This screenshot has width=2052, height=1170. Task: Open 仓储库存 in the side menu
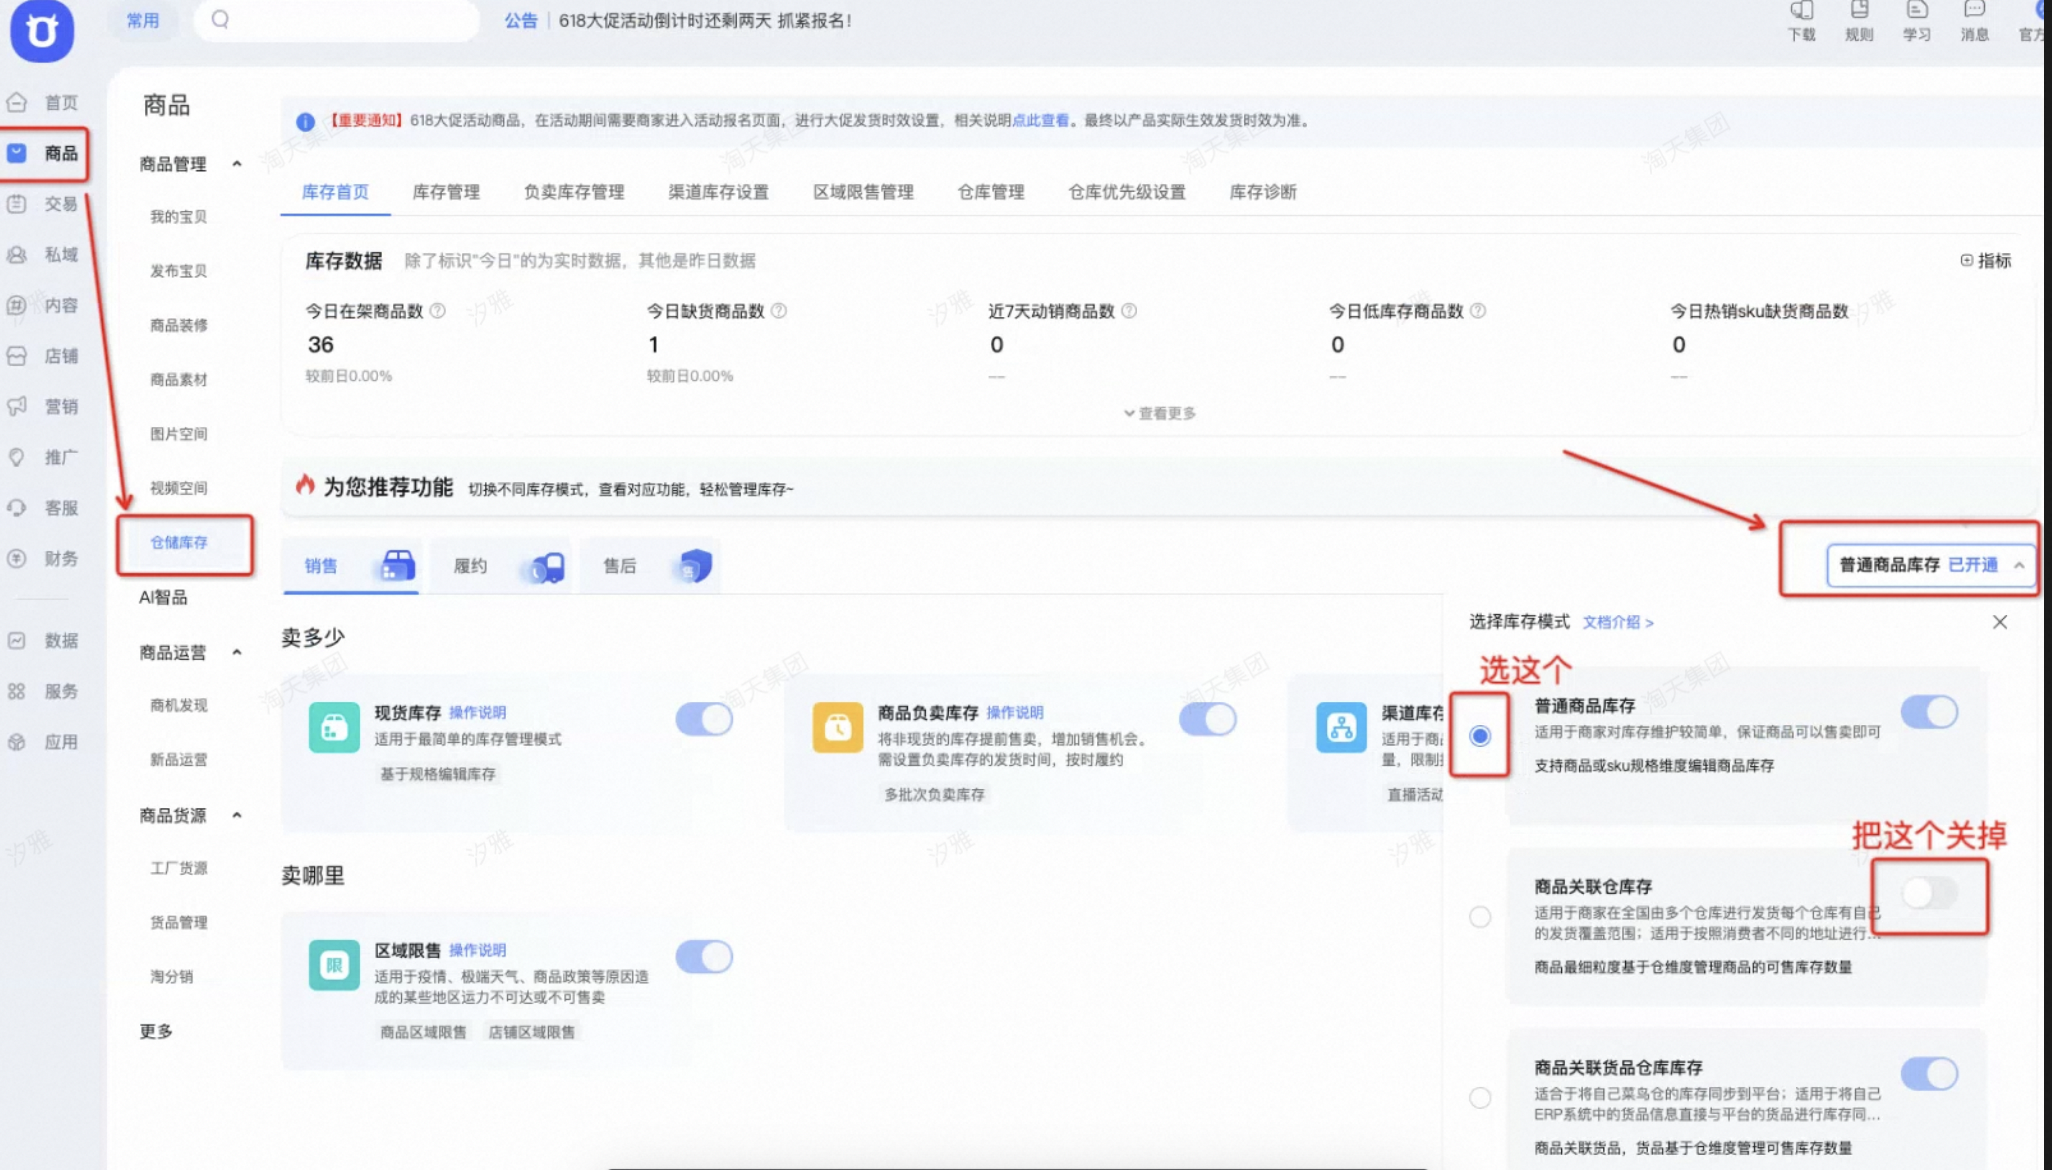[179, 543]
